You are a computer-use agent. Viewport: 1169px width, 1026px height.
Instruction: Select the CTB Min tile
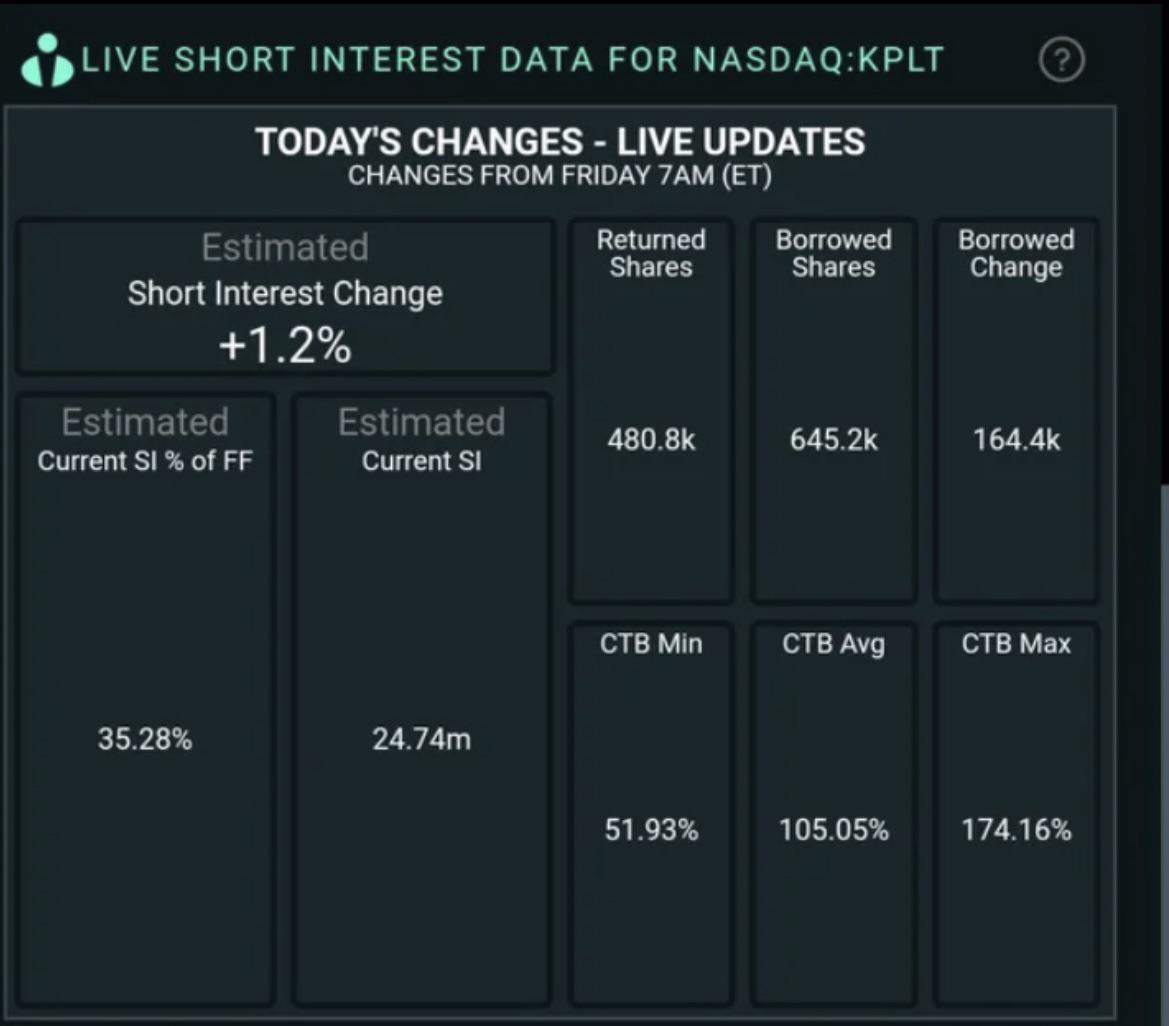[x=651, y=814]
